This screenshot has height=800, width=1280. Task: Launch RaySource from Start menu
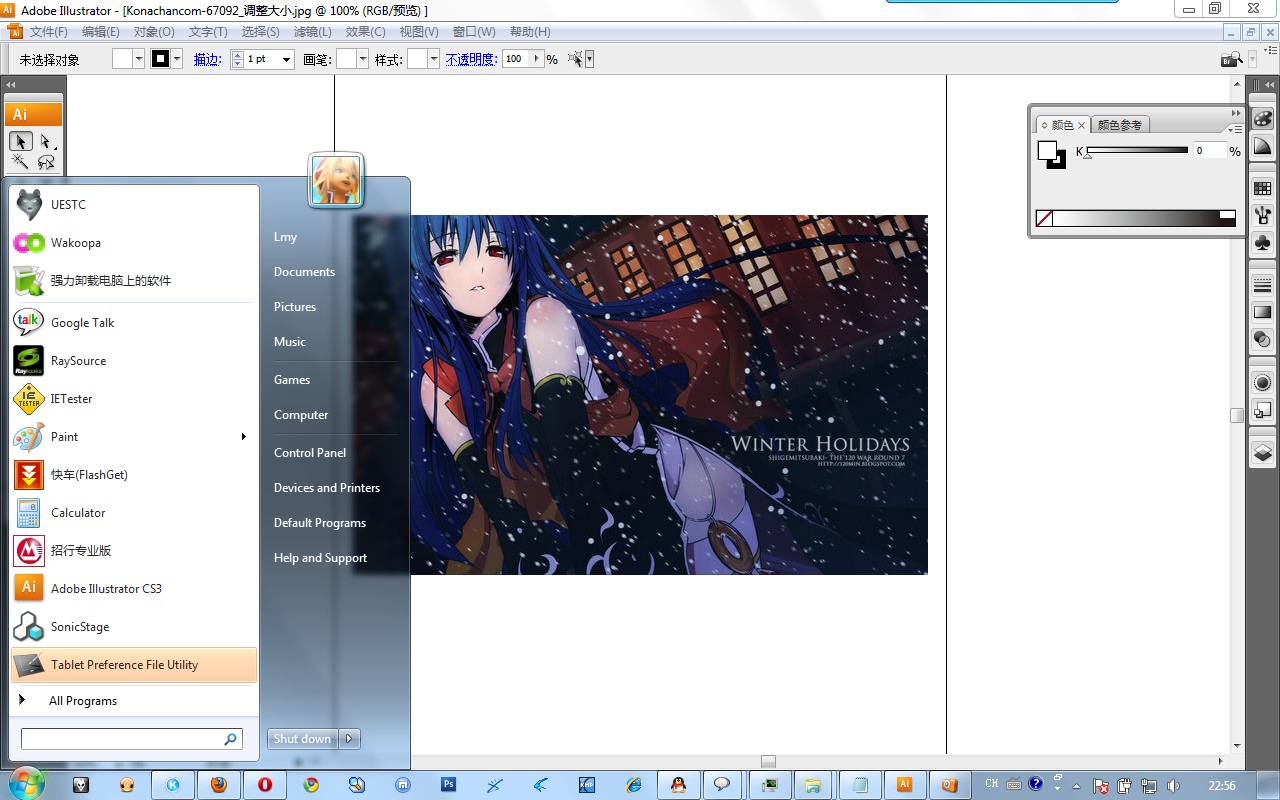(133, 360)
